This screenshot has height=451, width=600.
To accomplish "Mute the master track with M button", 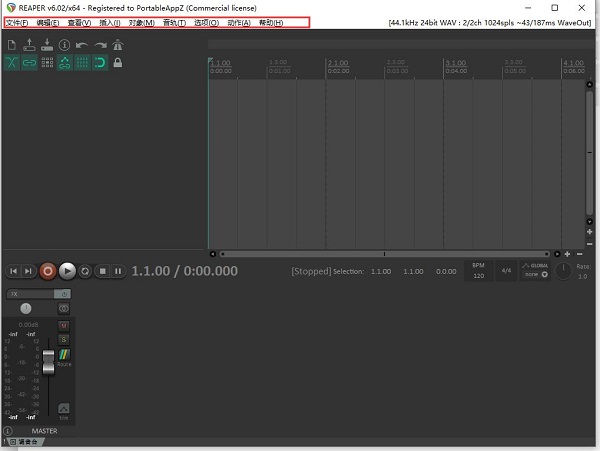I will [x=64, y=325].
